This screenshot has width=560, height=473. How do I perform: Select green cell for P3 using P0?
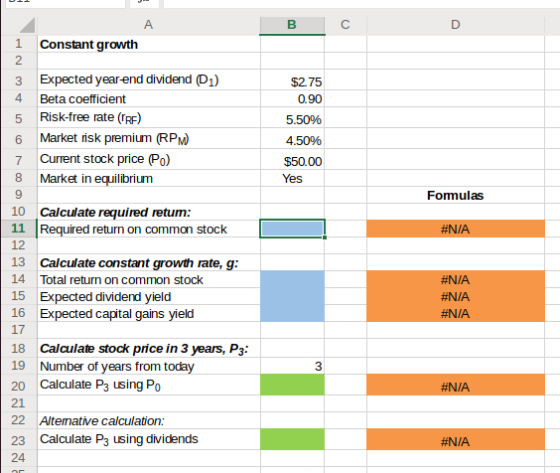(x=292, y=384)
